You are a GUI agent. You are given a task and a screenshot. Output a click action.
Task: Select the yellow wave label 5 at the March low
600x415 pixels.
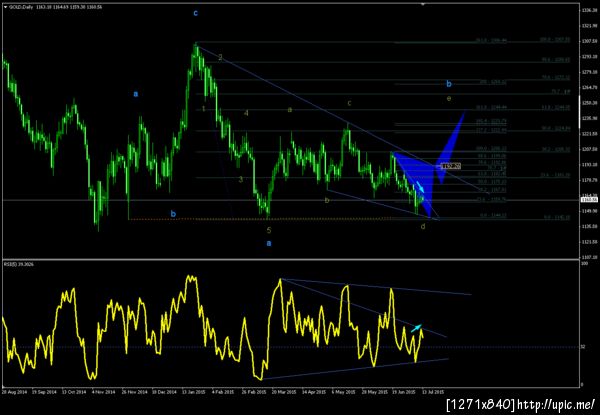269,230
